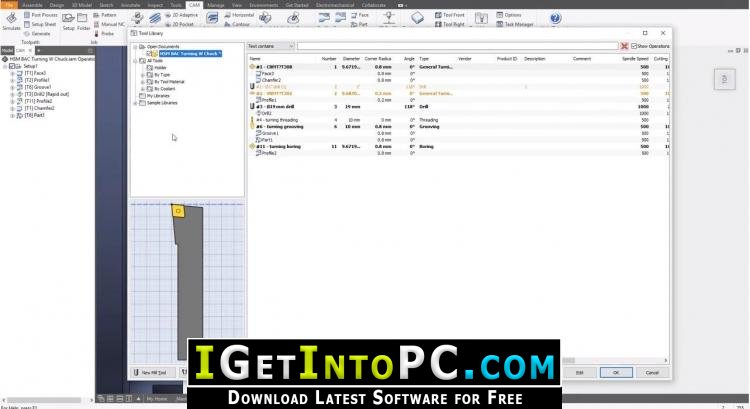Sort the tool list by Spindle Speed column
This screenshot has width=750, height=409.
point(635,58)
